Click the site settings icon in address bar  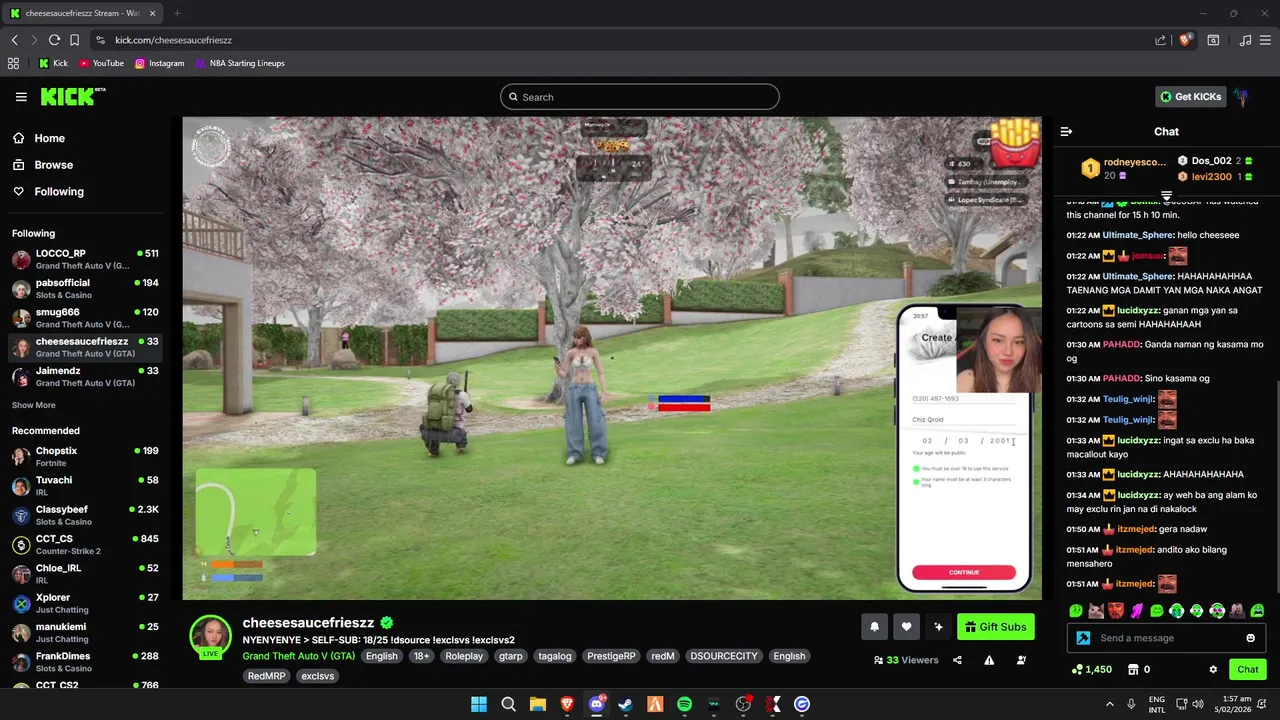tap(100, 40)
